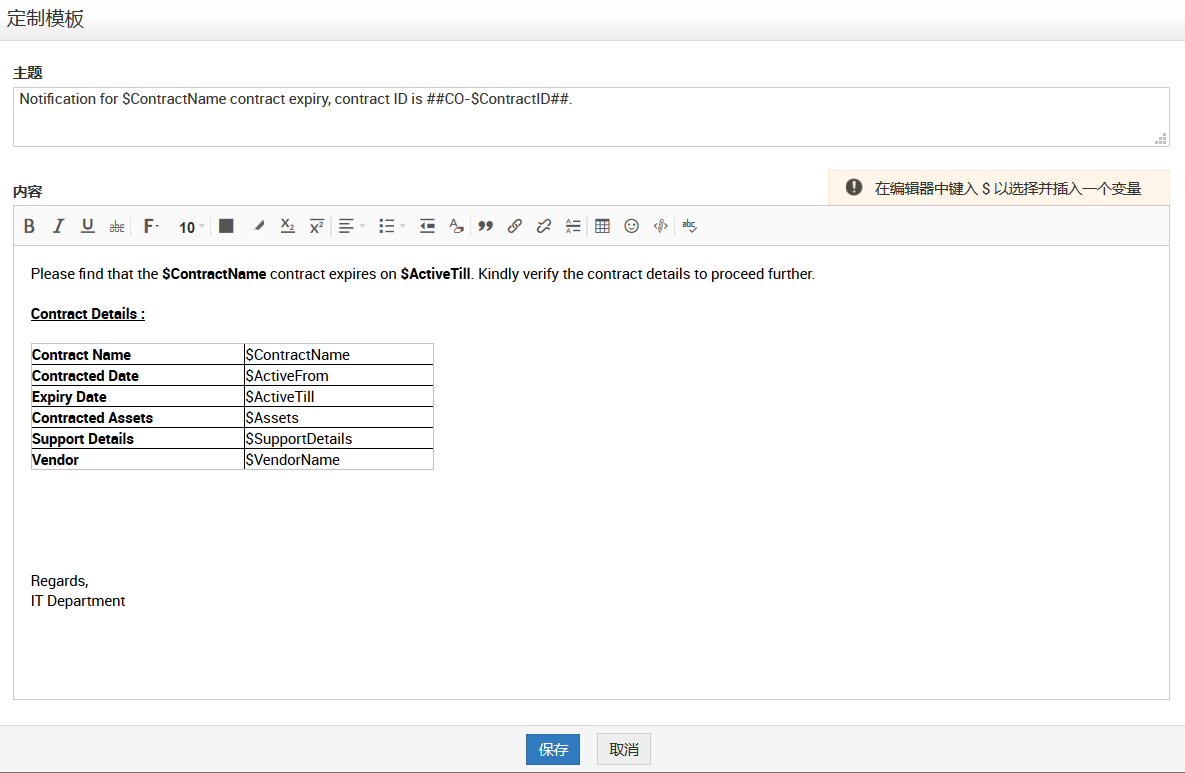Click the bold $ActiveTill variable in the sentence
Viewport: 1185px width, 773px height.
coord(435,274)
